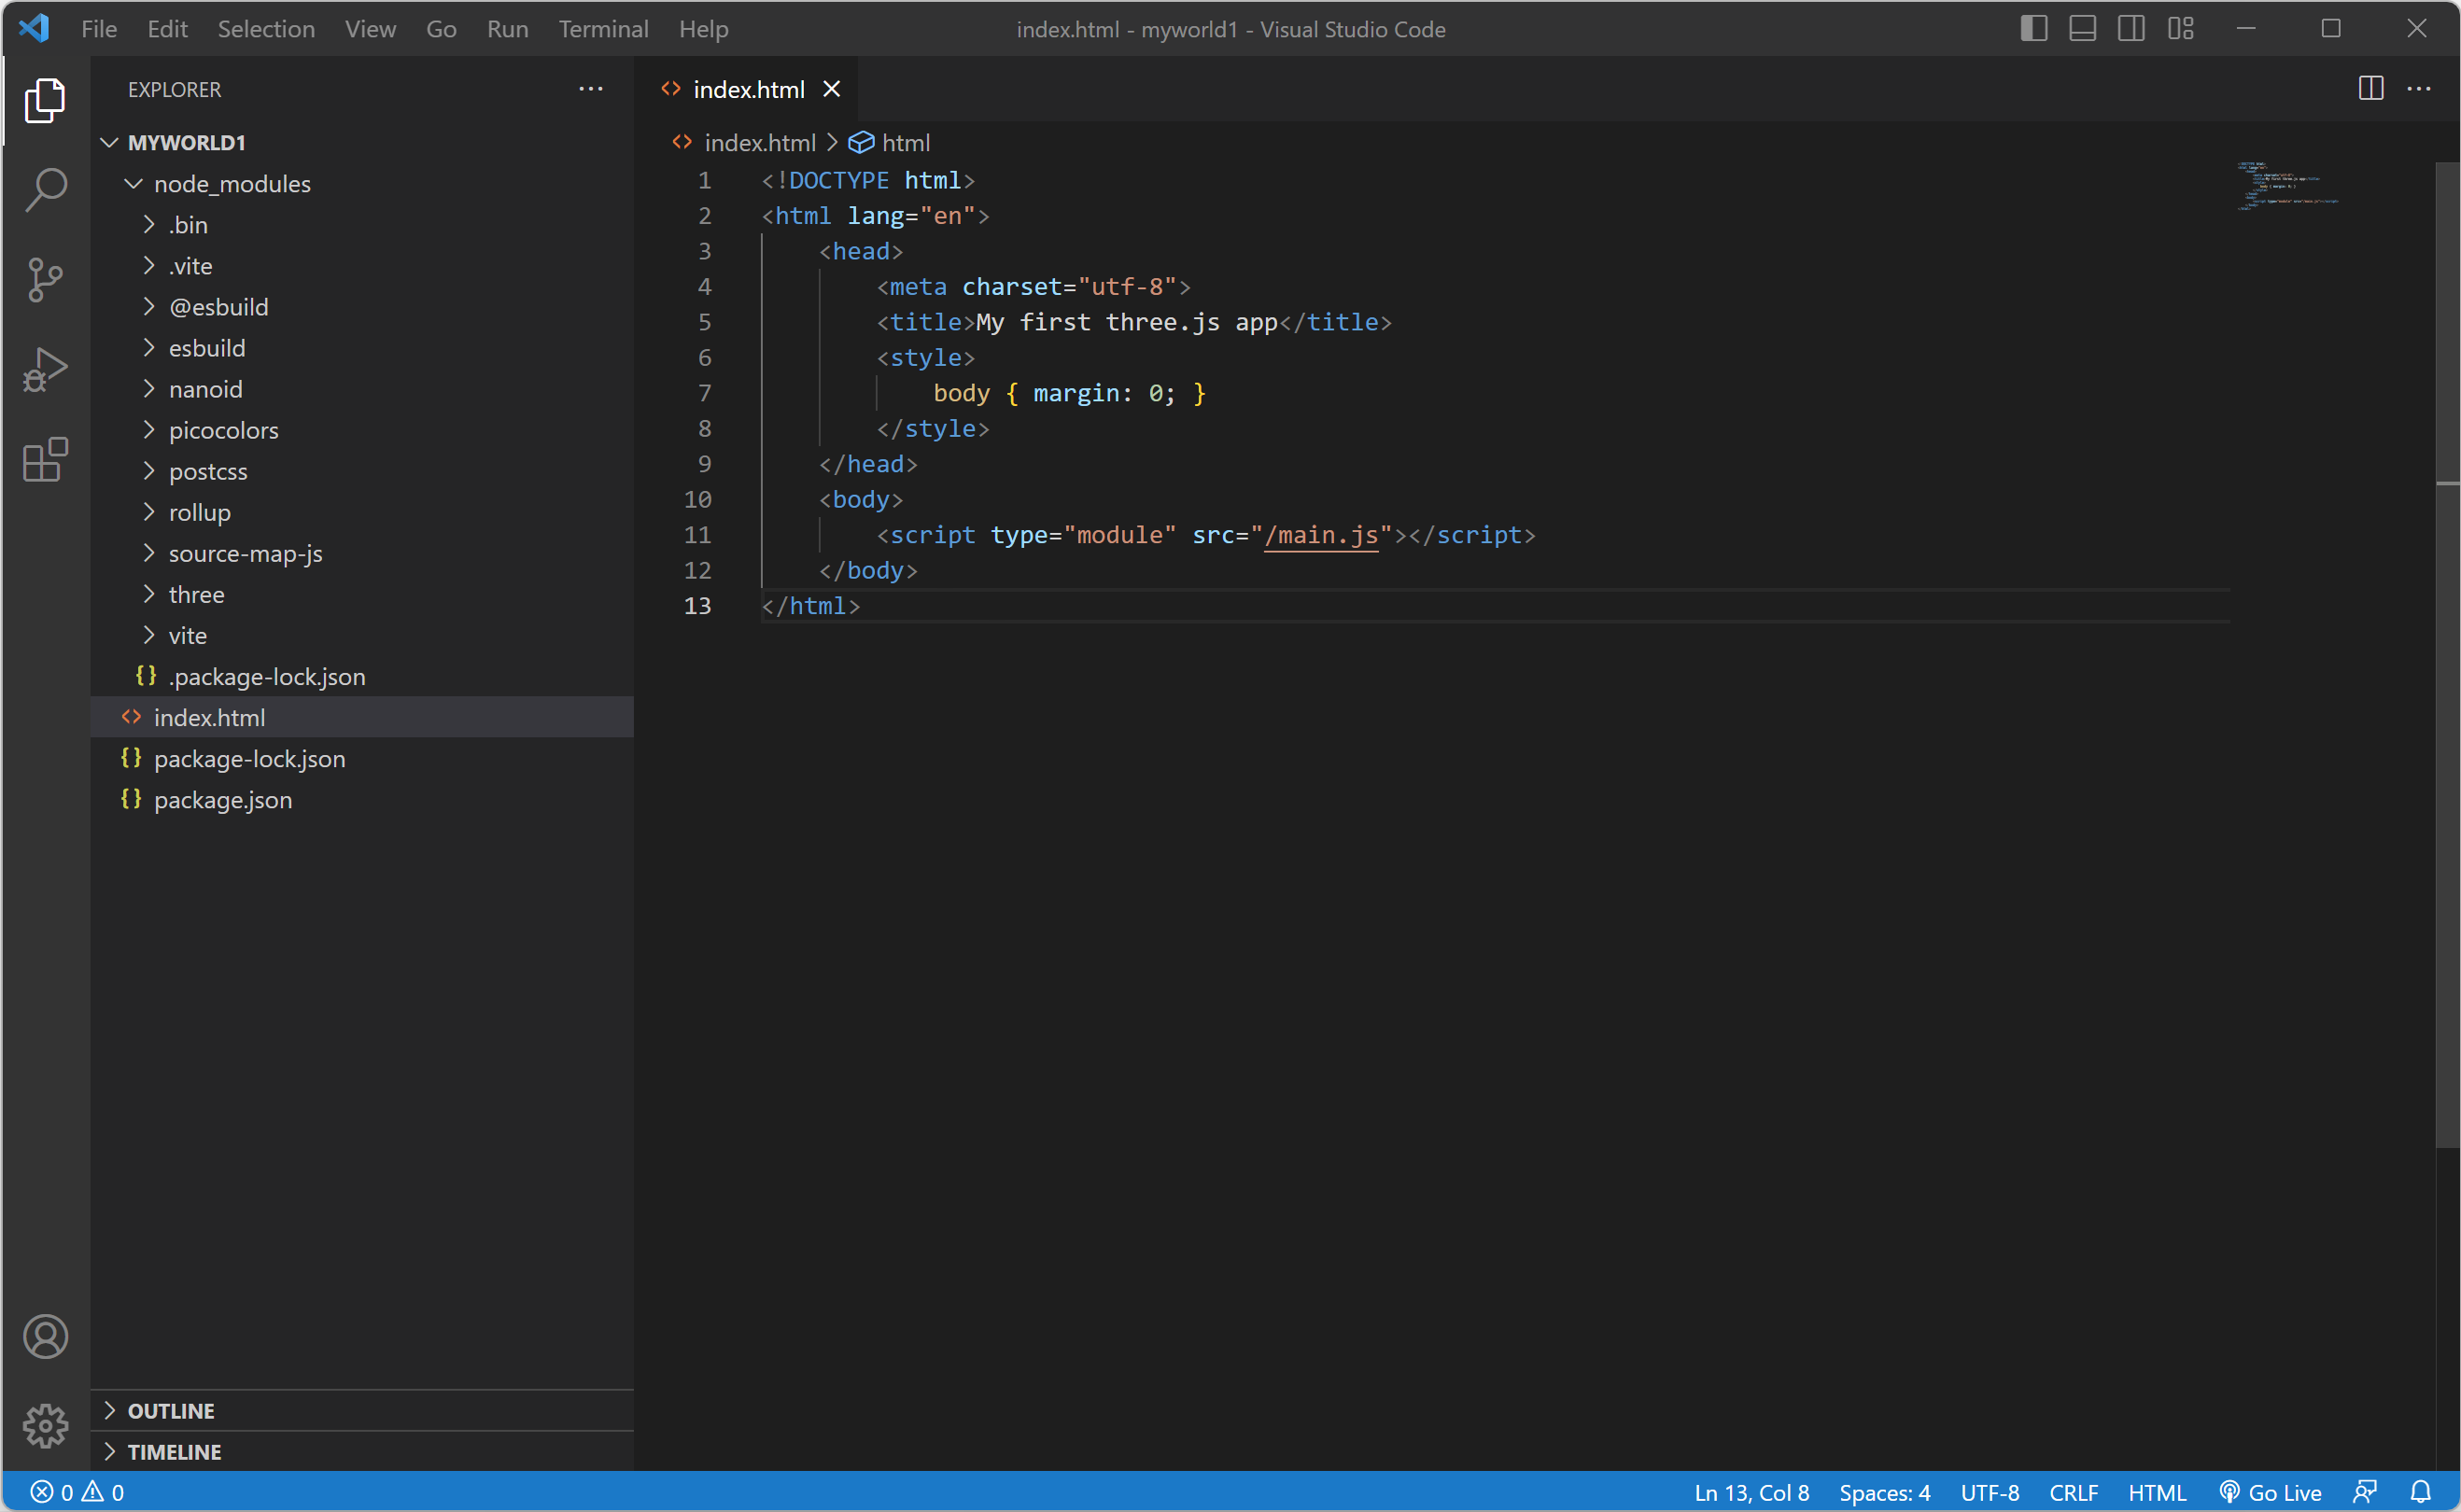2461x1512 pixels.
Task: Click Go Live in status bar
Action: pos(2270,1492)
